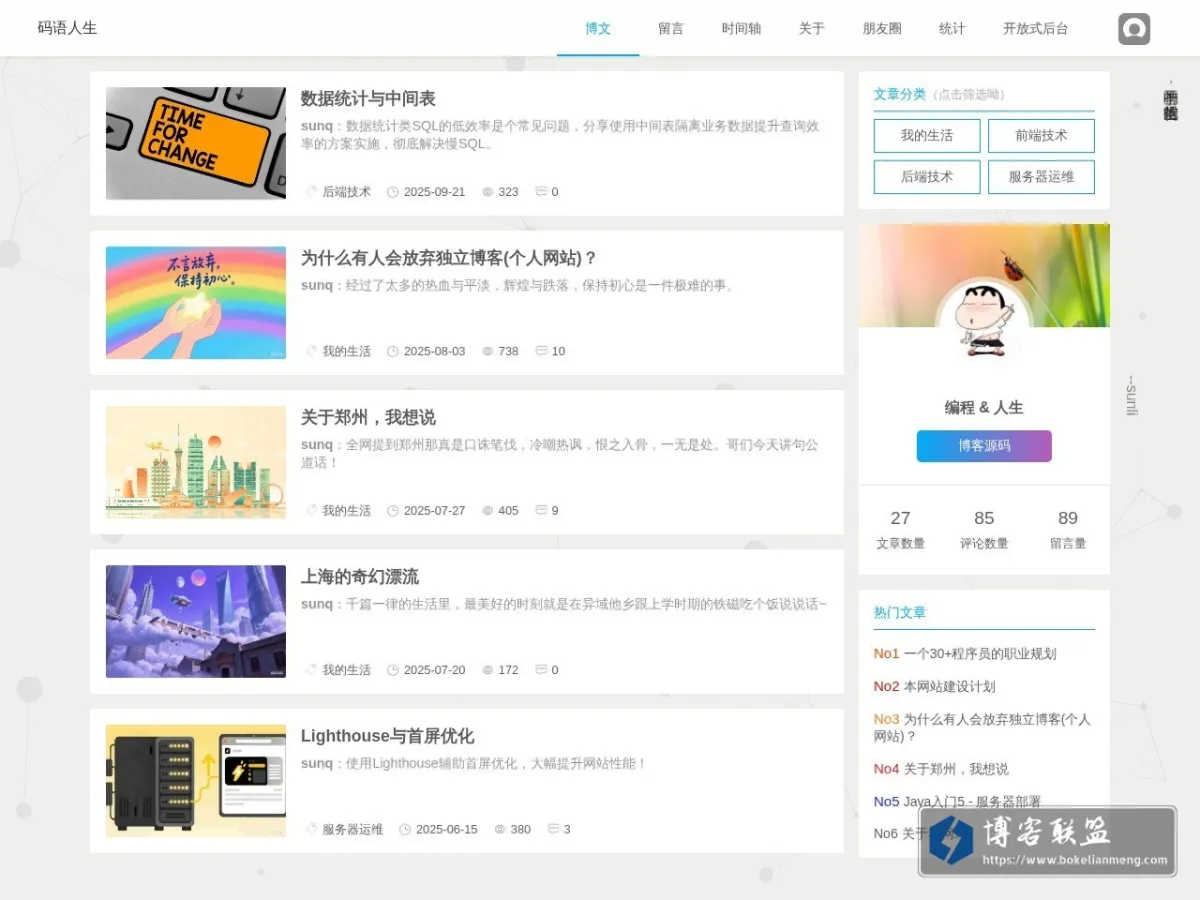Filter articles by 前端技术 category
This screenshot has height=900, width=1200.
tap(1041, 136)
